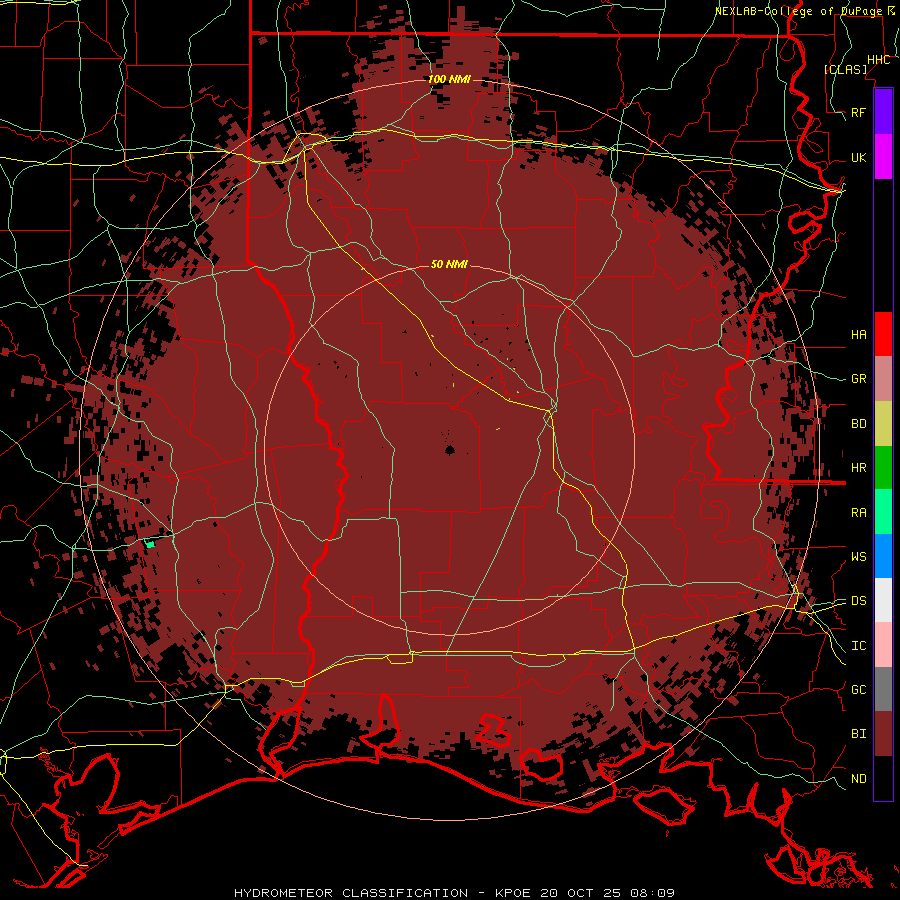Select the GR pink legend swatch
Screen dimensions: 900x900
coord(883,379)
